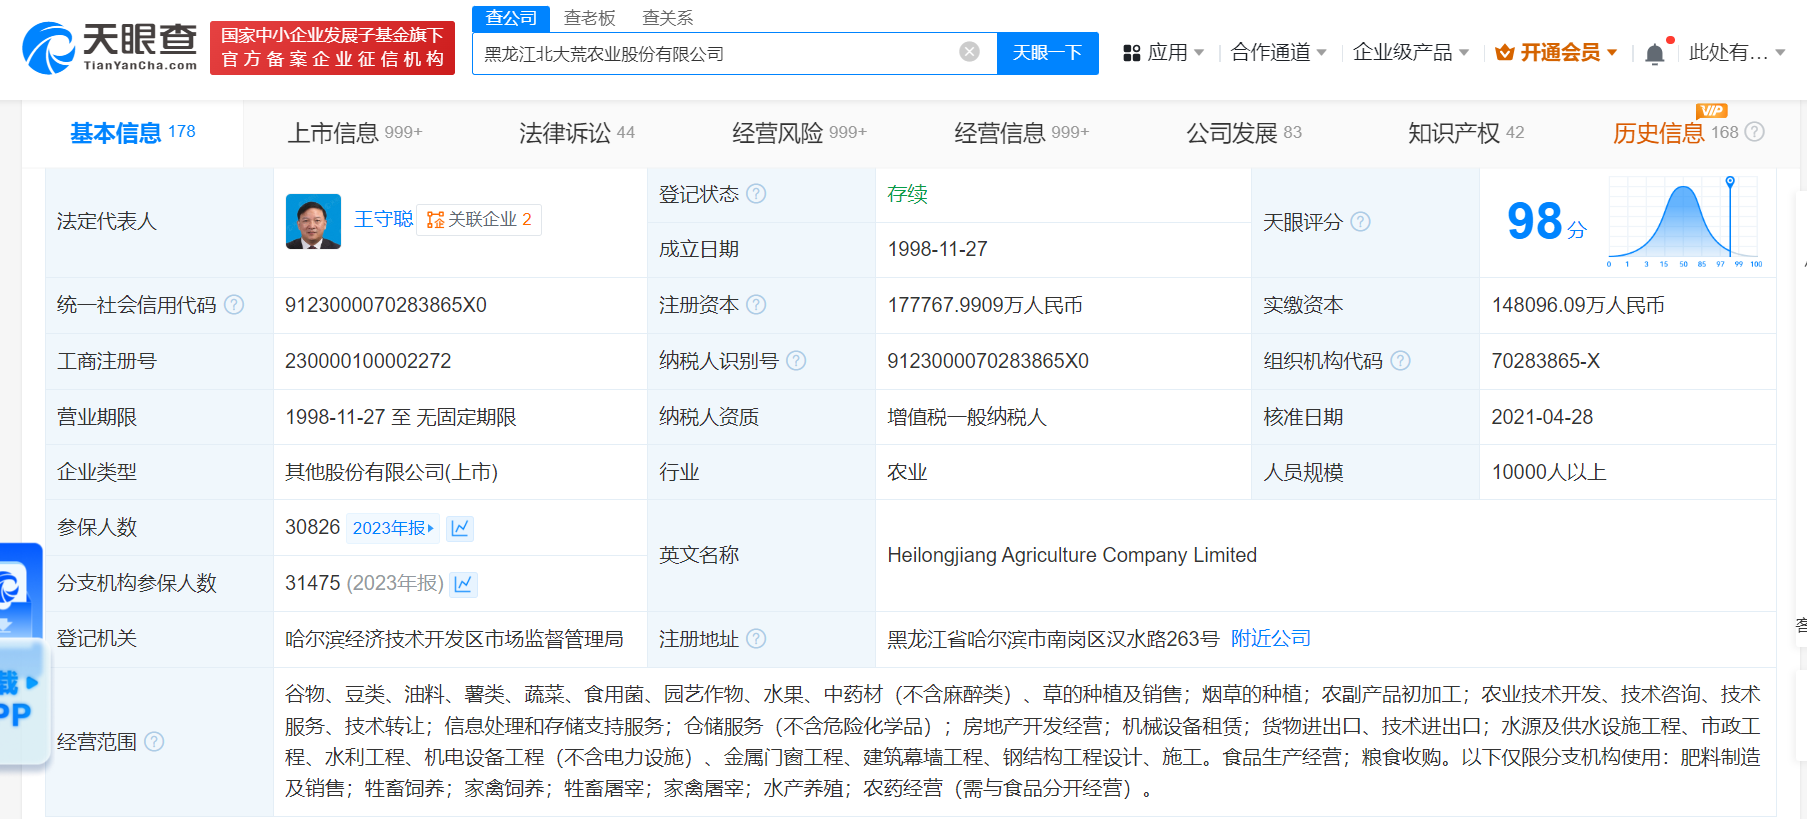Click the 应用 grid icon
The image size is (1807, 819).
pyautogui.click(x=1132, y=53)
